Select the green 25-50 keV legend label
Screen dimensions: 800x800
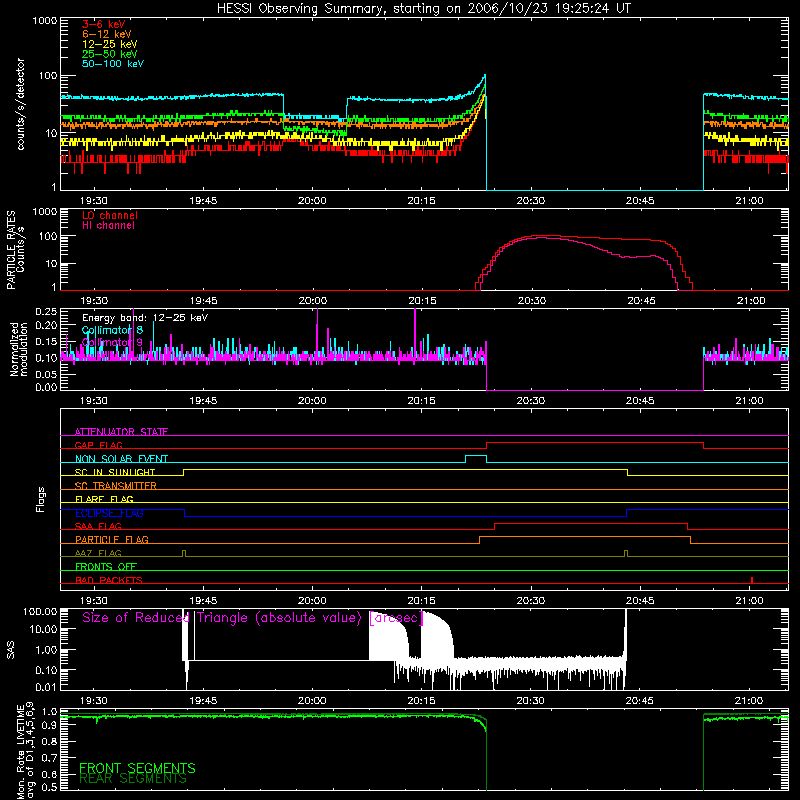click(109, 54)
